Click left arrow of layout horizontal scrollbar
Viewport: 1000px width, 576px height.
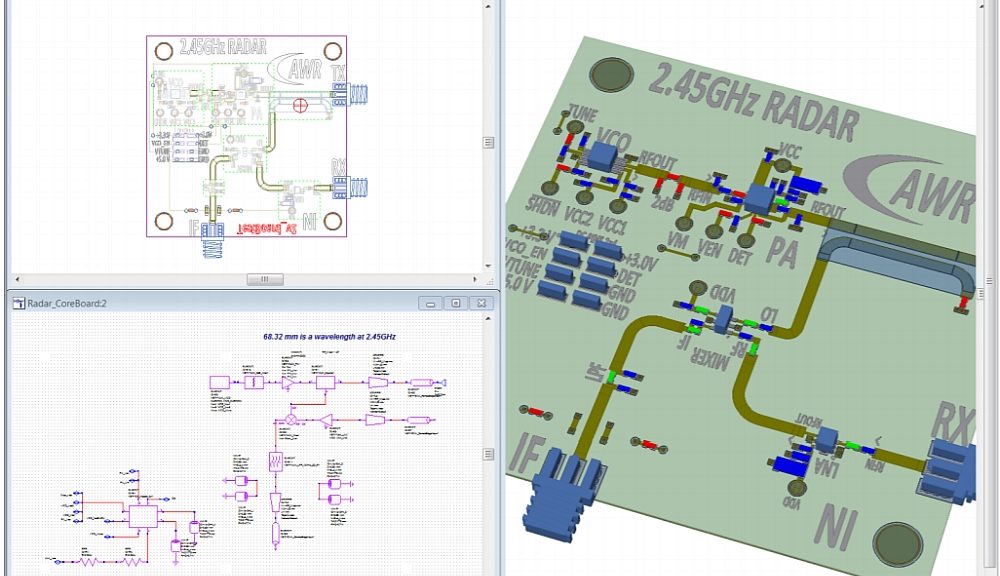tap(15, 280)
